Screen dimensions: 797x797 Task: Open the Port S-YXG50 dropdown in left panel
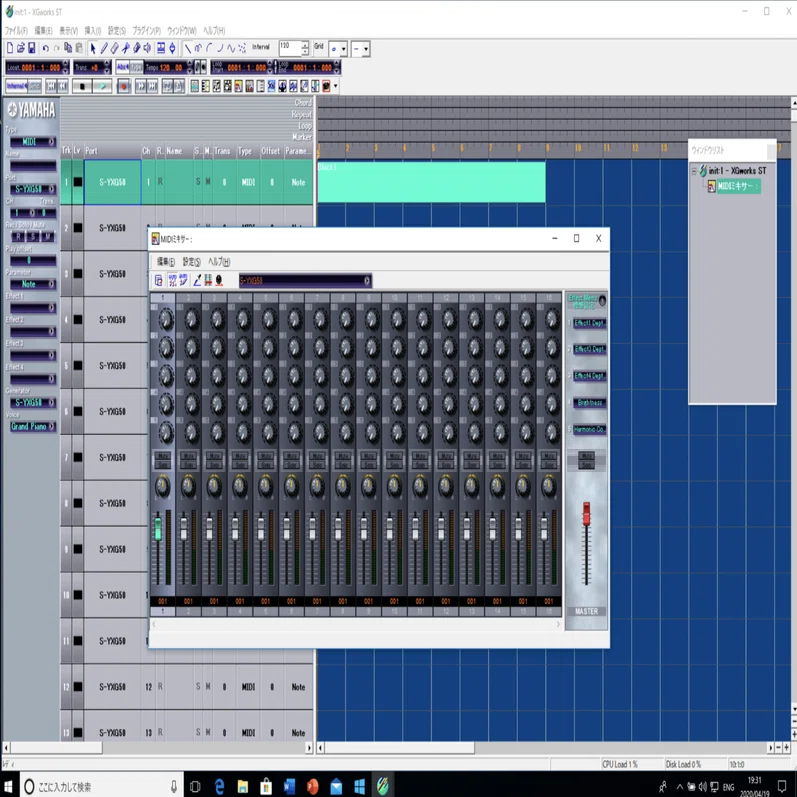pos(33,189)
